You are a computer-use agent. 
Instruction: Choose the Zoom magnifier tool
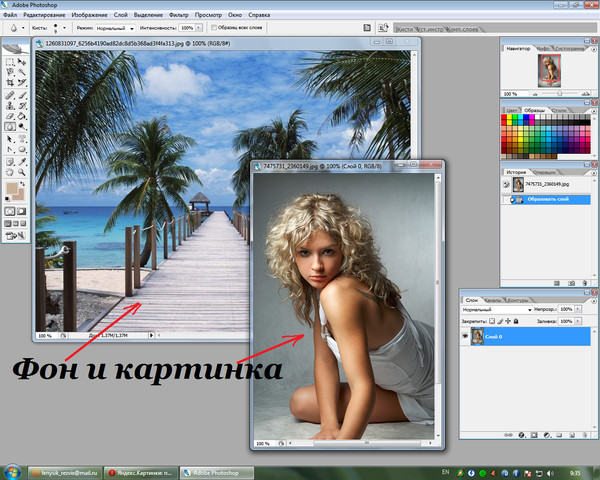(x=23, y=171)
